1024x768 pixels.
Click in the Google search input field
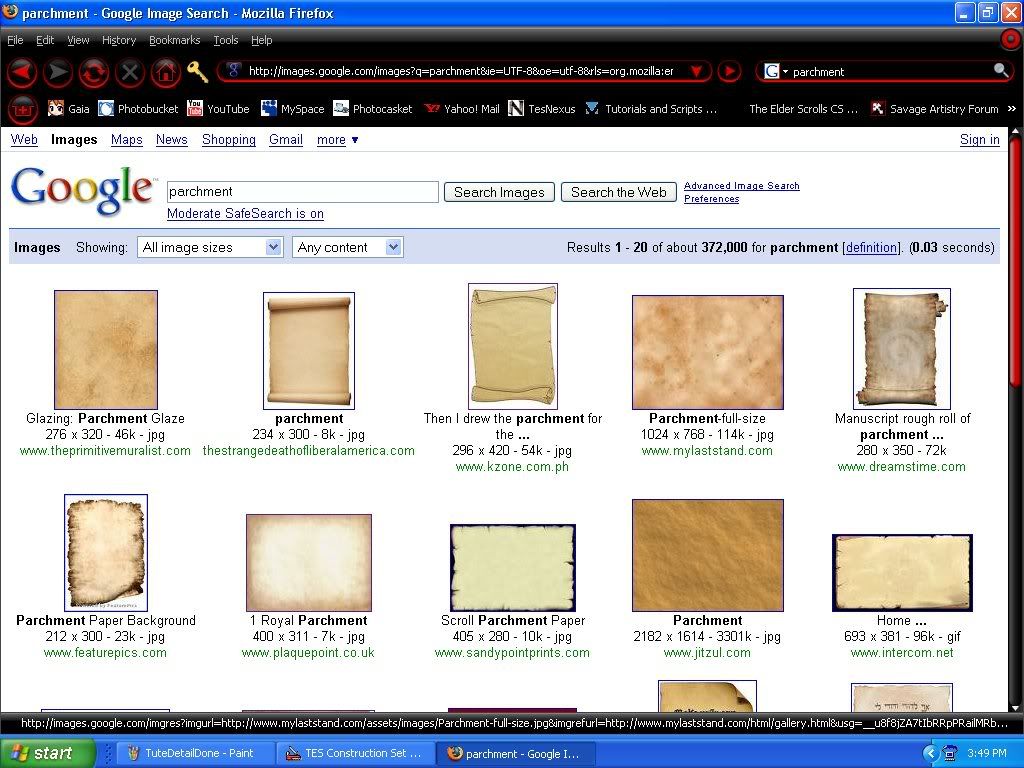click(303, 192)
